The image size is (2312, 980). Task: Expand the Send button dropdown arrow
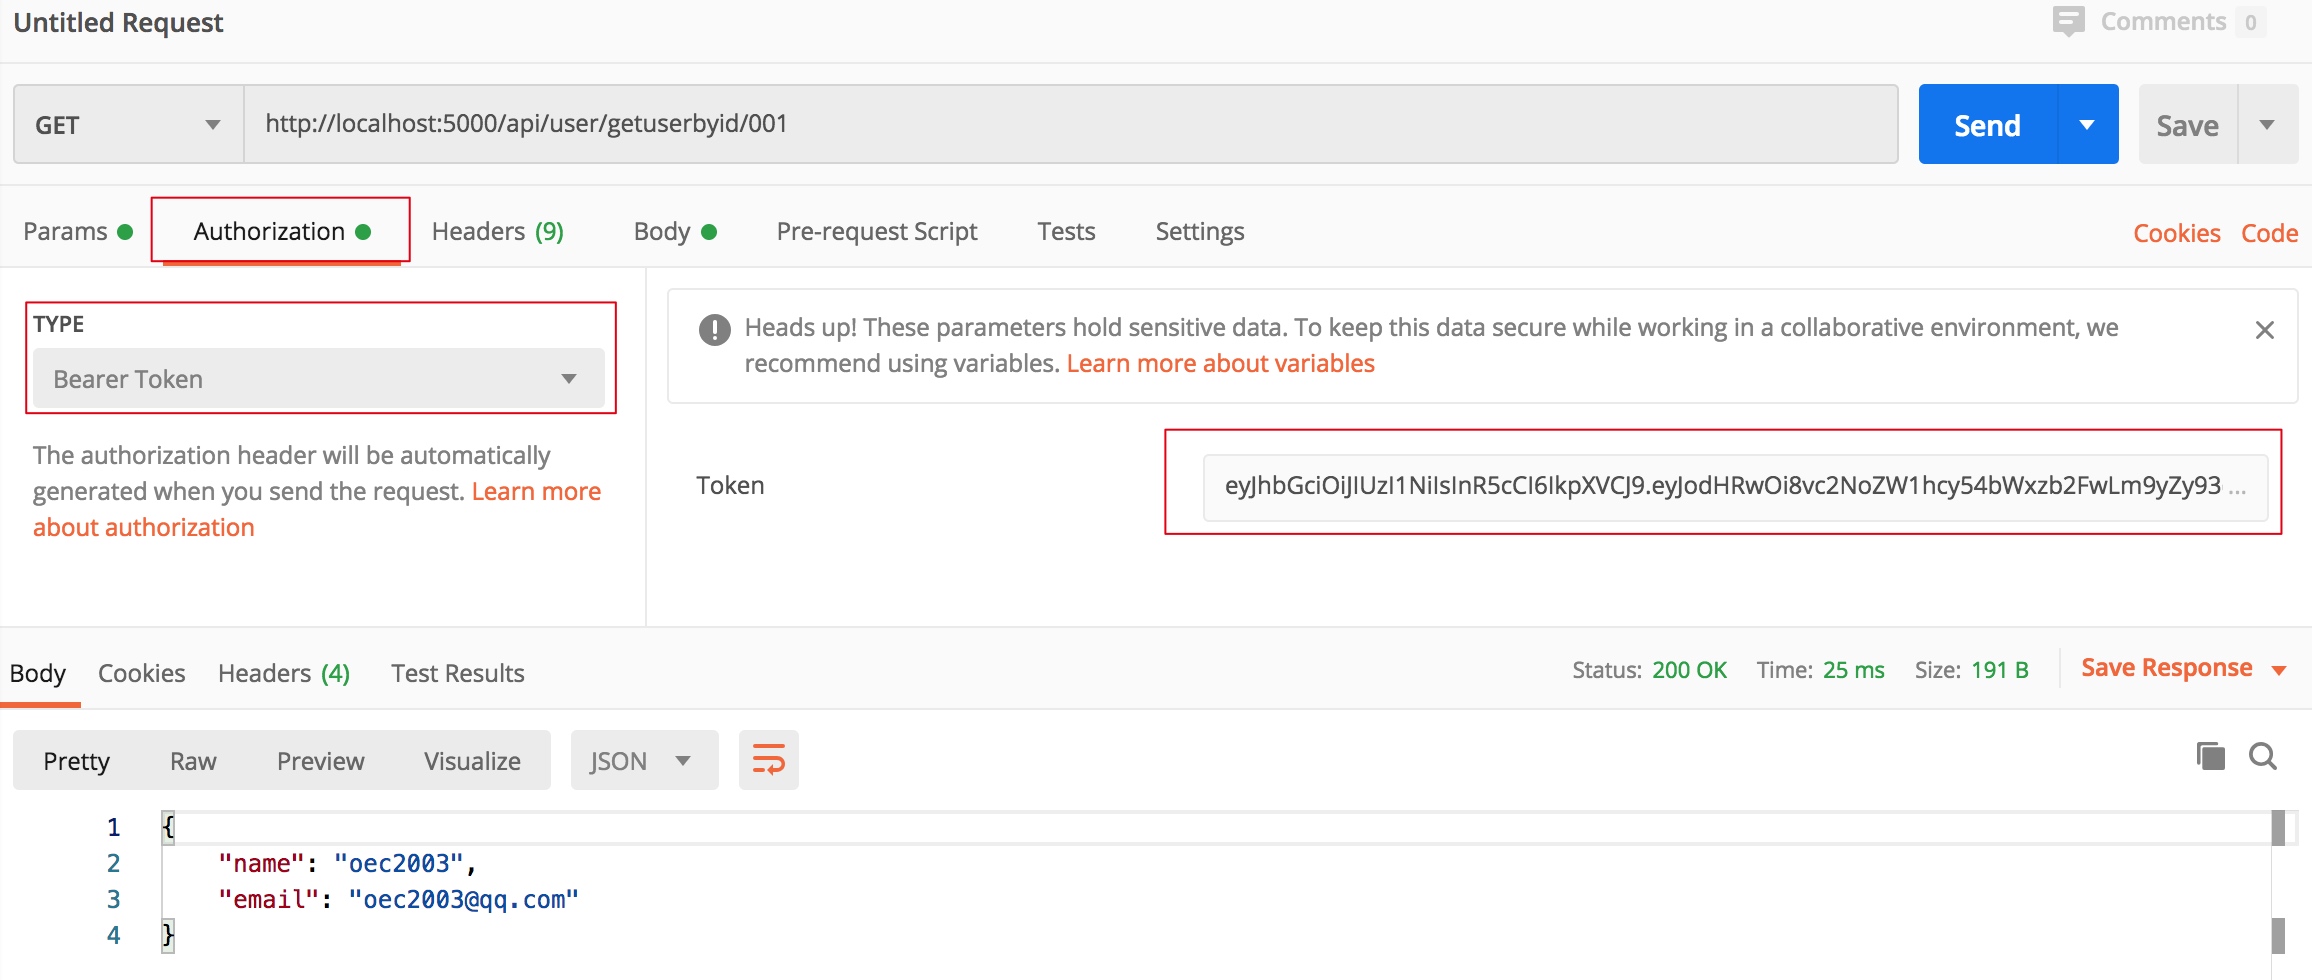(2087, 125)
